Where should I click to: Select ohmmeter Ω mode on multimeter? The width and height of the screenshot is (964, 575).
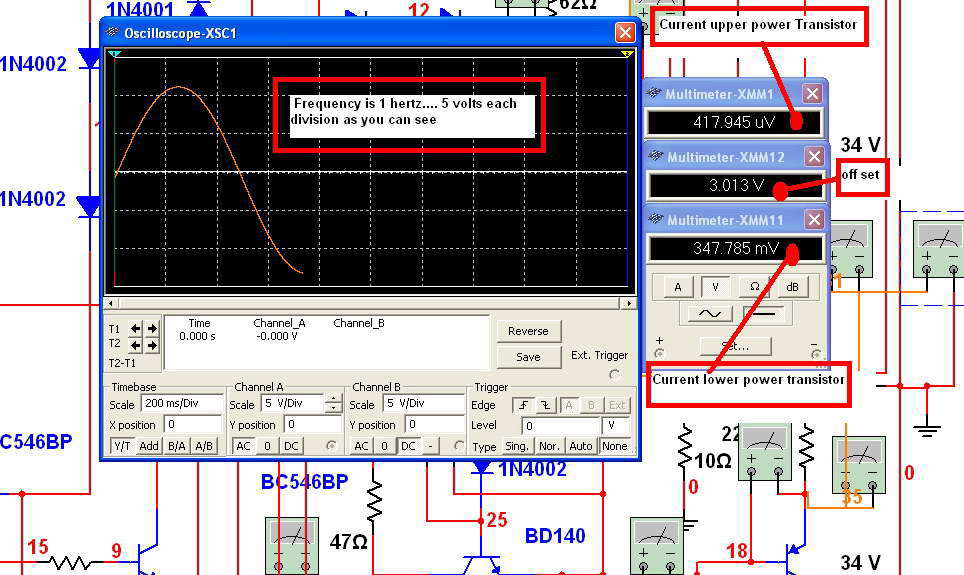[754, 287]
